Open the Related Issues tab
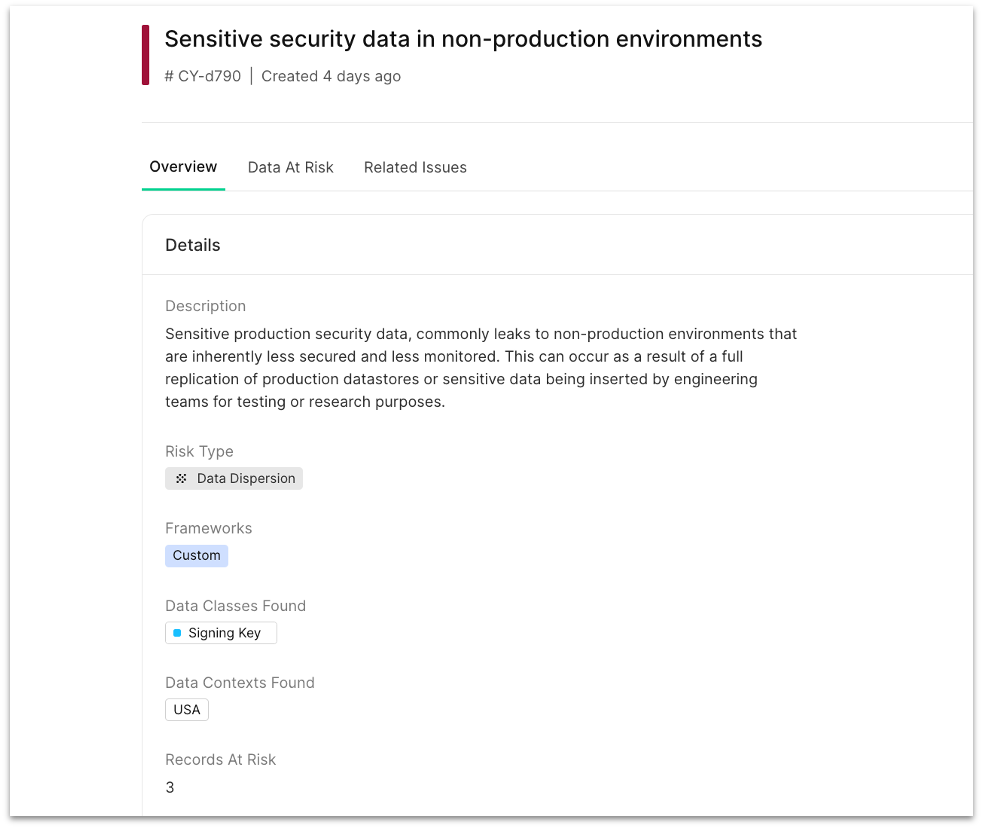The image size is (982, 828). pyautogui.click(x=415, y=167)
